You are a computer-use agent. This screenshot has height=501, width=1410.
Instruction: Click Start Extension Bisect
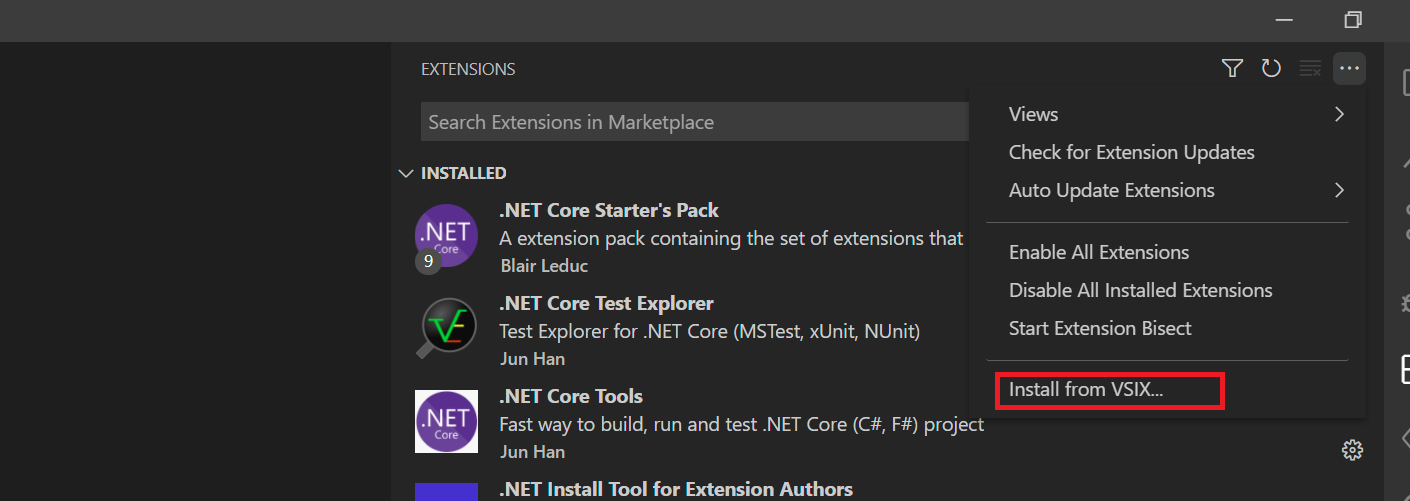(1100, 328)
